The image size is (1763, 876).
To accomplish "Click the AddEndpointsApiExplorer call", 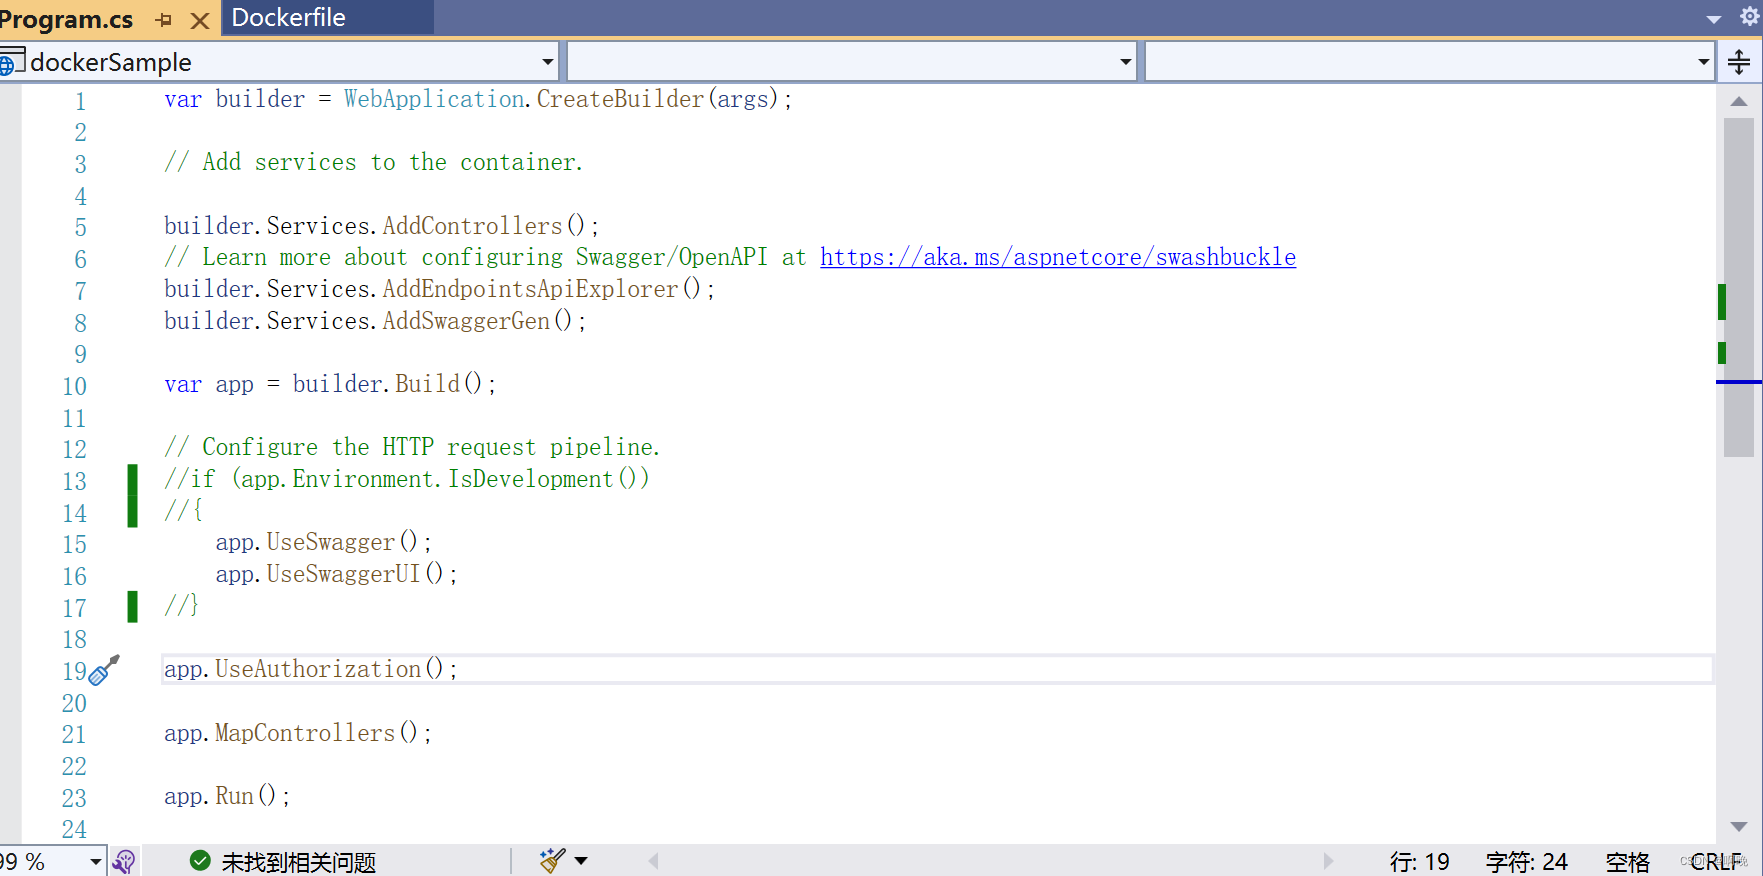I will point(530,289).
